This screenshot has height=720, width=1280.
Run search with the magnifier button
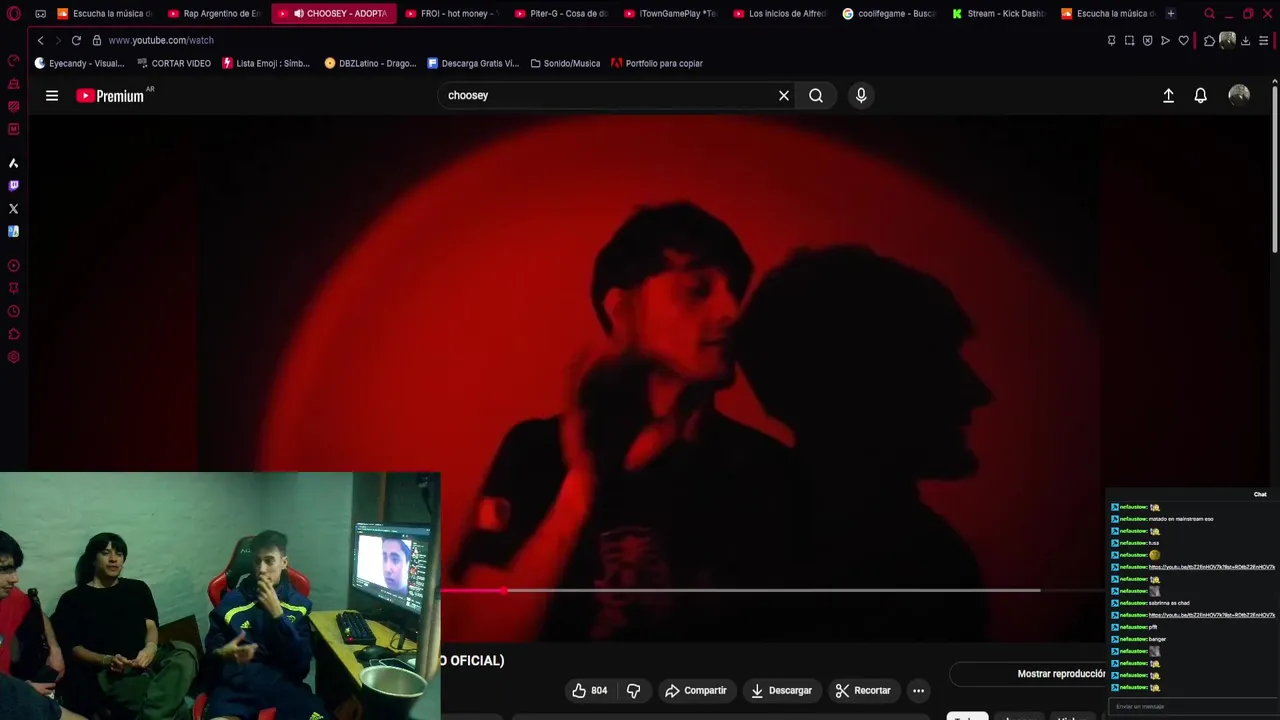point(816,96)
